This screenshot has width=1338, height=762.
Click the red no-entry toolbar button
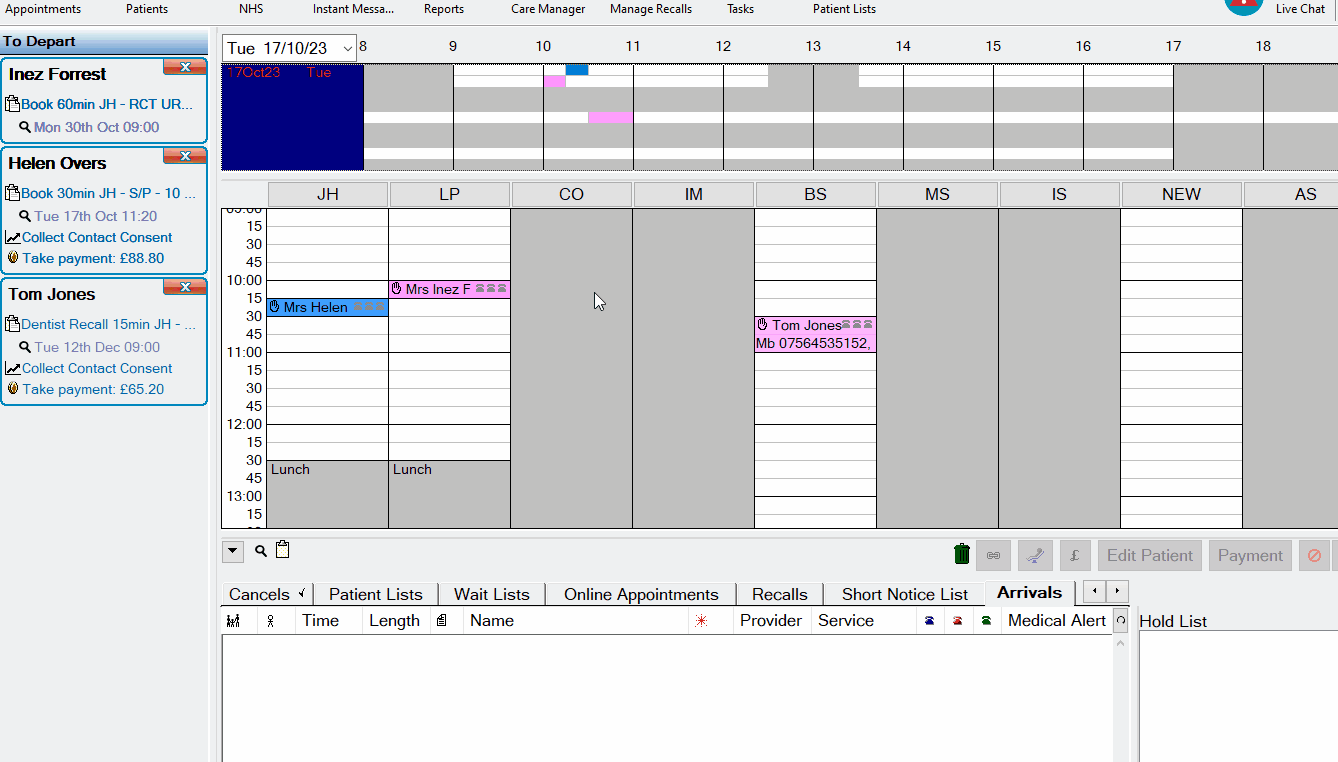pos(1314,556)
